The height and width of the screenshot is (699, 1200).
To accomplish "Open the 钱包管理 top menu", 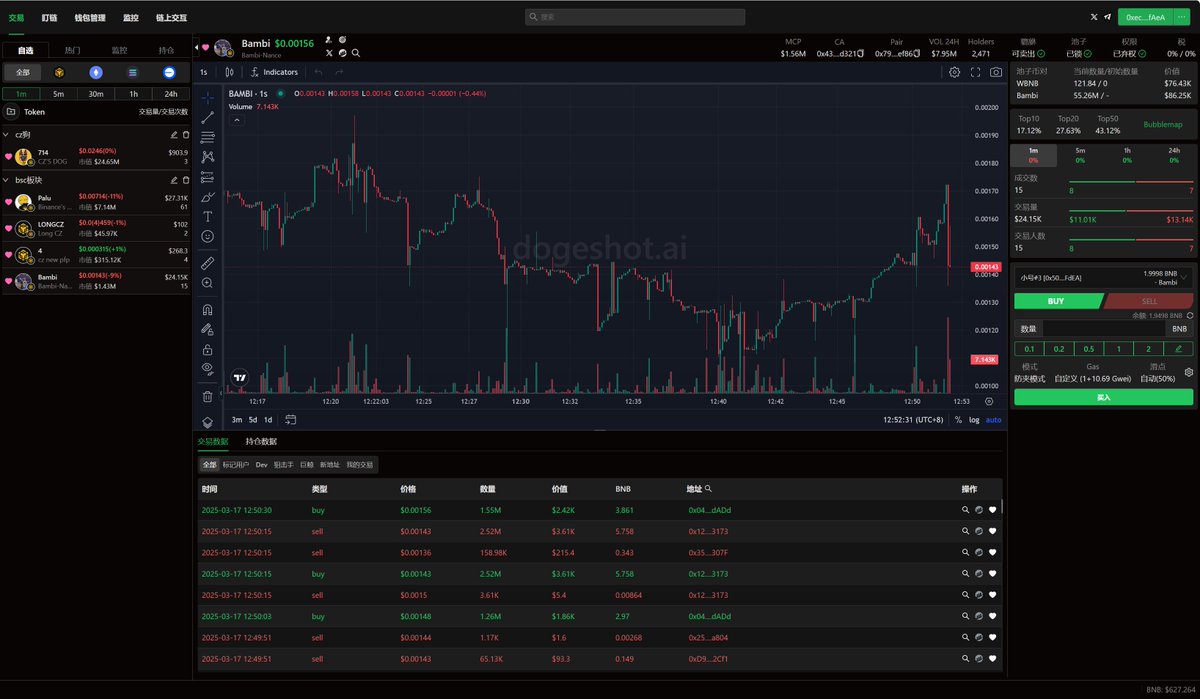I will pyautogui.click(x=90, y=17).
